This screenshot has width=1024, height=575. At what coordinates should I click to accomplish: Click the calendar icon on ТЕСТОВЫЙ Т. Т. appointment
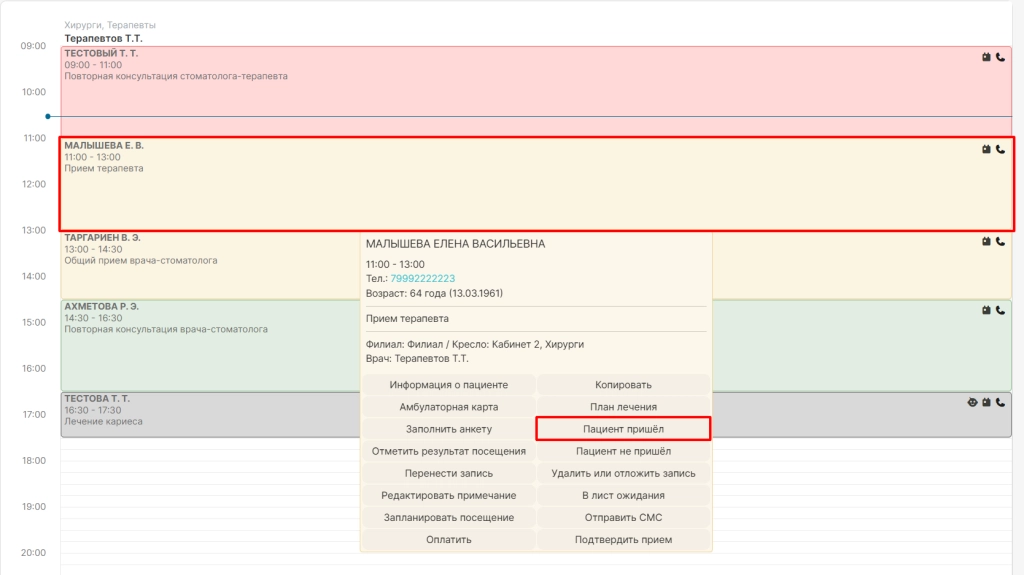(986, 58)
